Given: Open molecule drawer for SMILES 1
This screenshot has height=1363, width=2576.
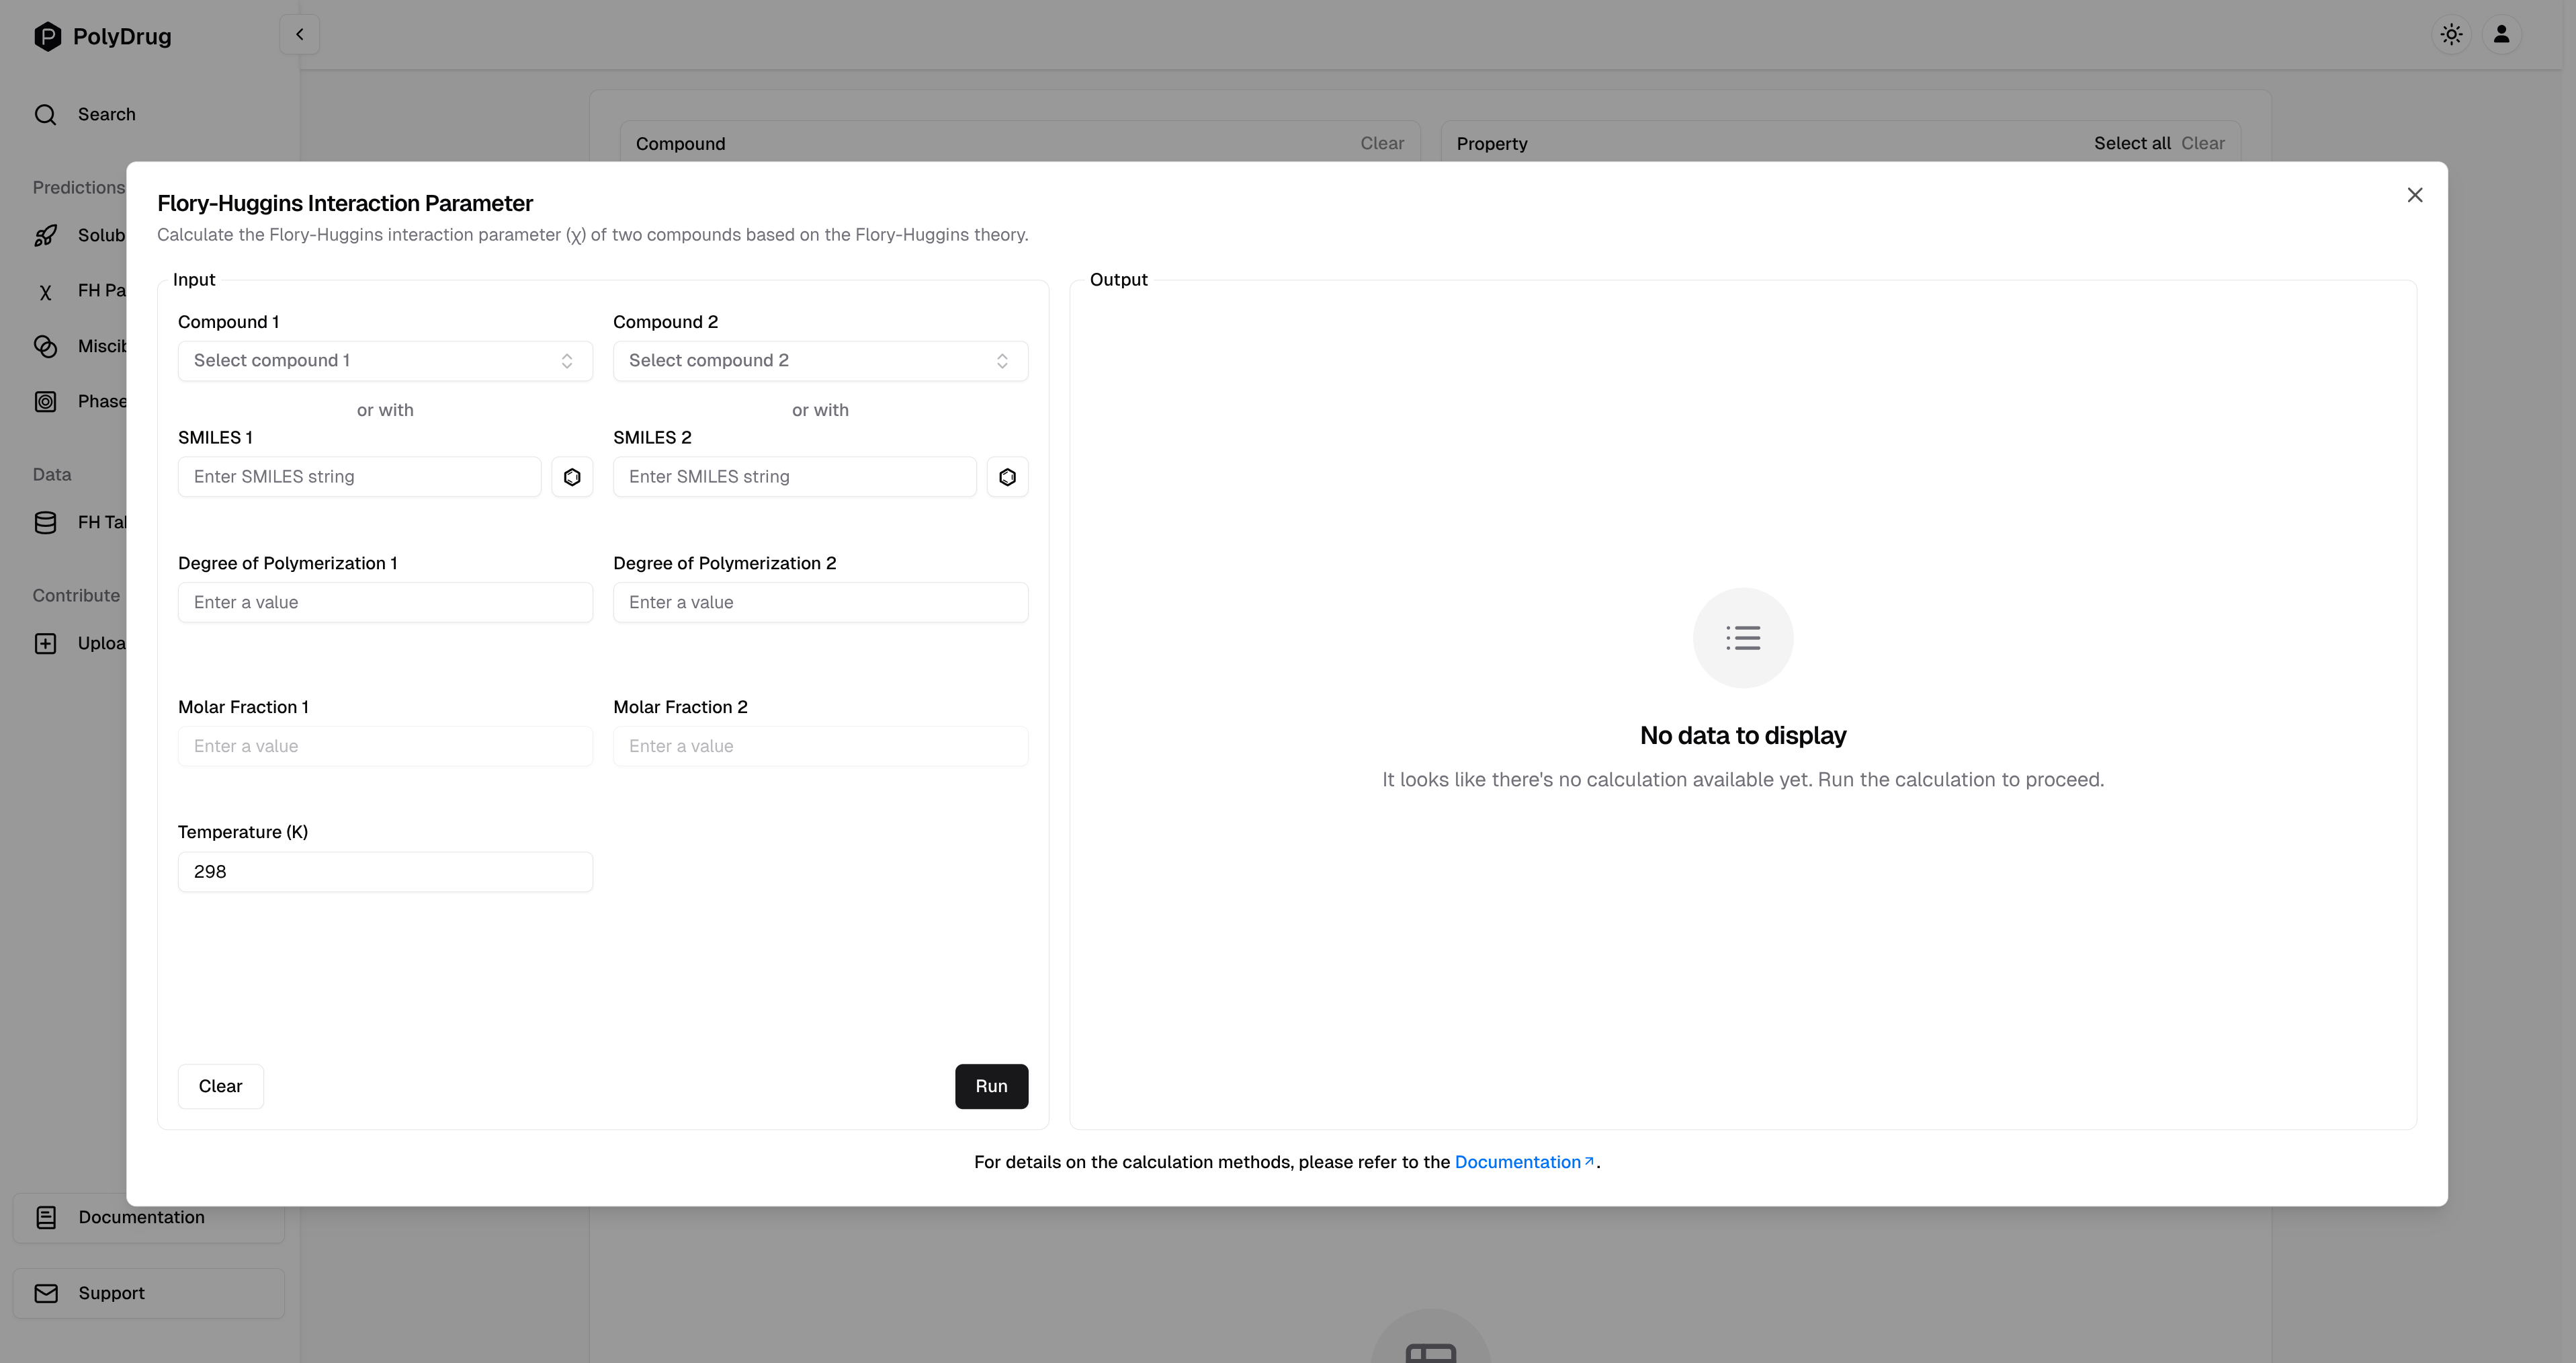Looking at the screenshot, I should coord(572,477).
